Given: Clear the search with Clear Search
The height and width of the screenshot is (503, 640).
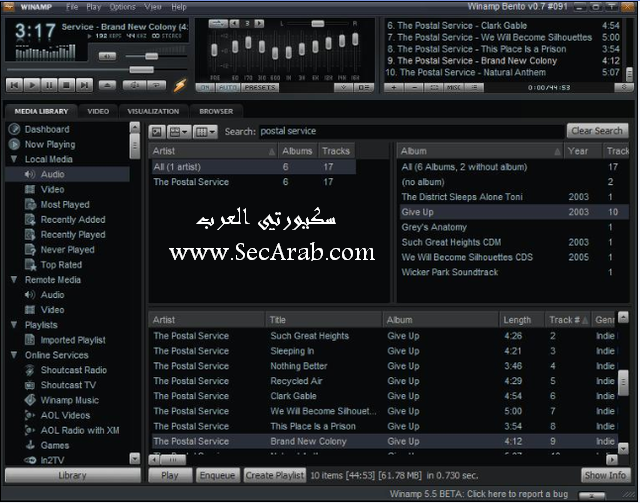Looking at the screenshot, I should (597, 131).
